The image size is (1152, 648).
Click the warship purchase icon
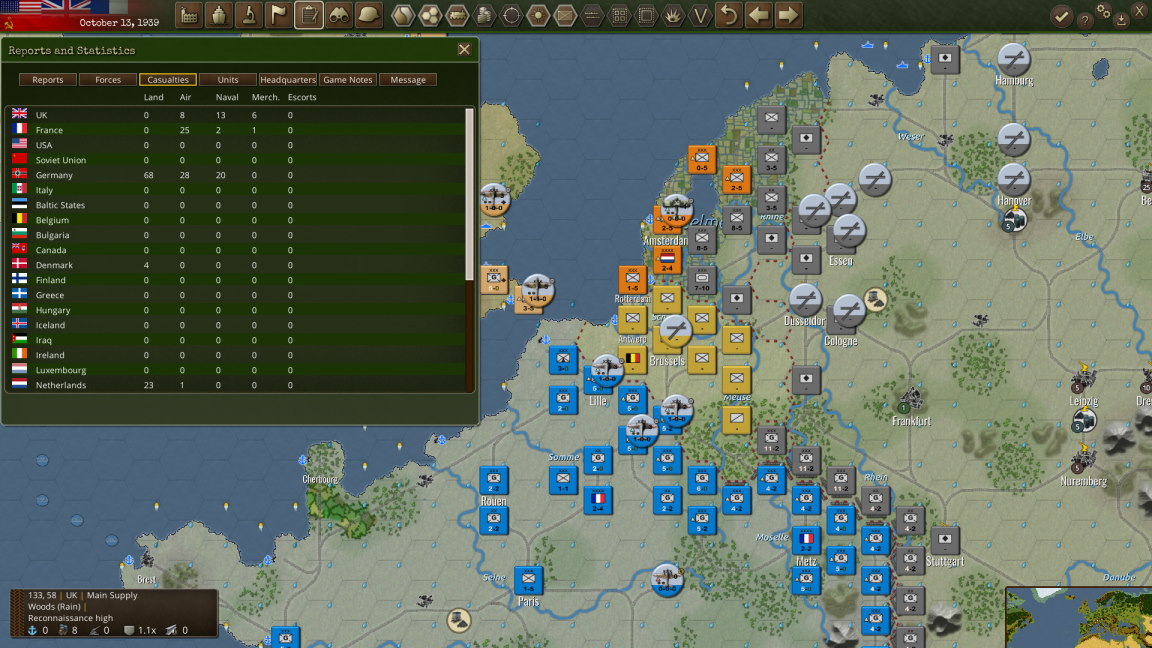coord(219,15)
